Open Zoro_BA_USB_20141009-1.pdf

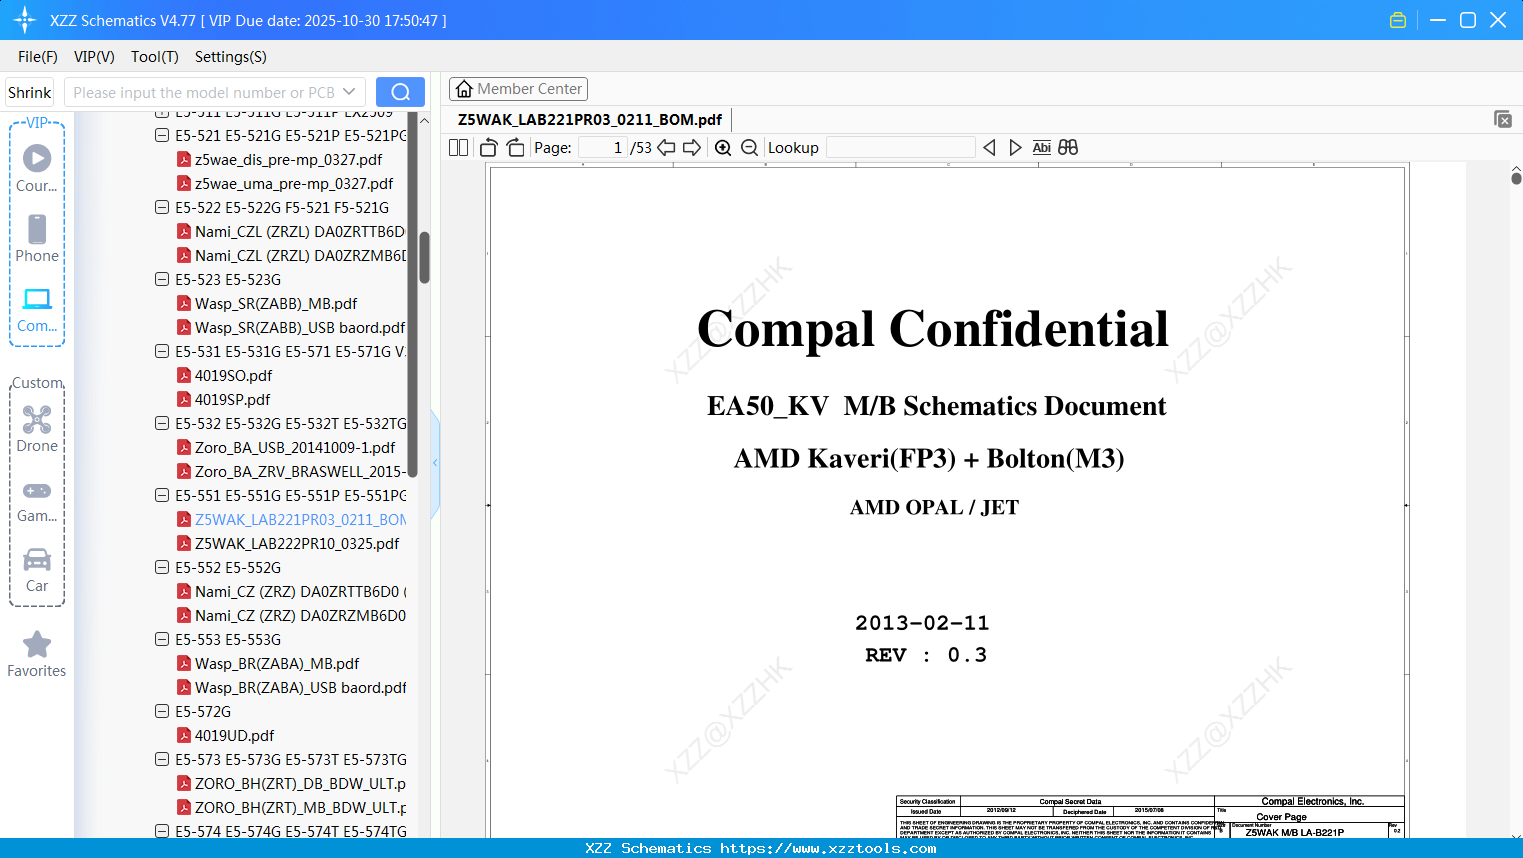286,447
